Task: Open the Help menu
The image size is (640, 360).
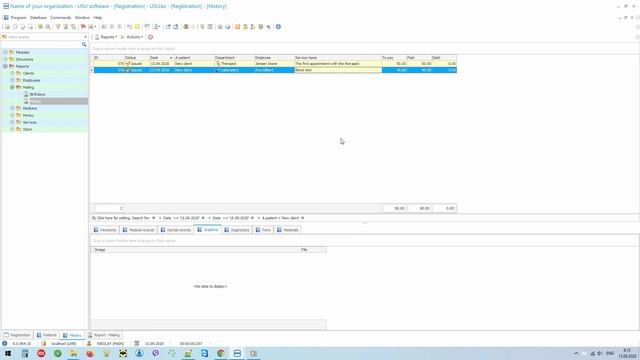Action: click(x=98, y=18)
